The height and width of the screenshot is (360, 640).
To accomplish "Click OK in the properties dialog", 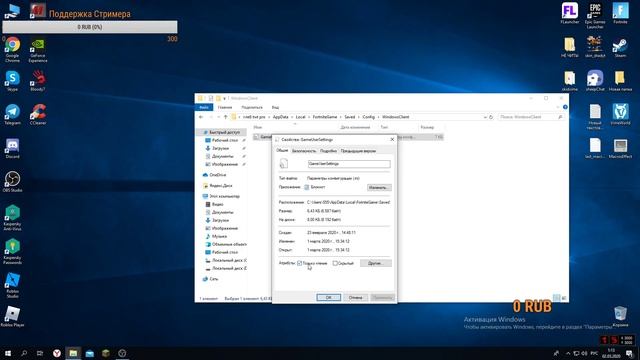I will pyautogui.click(x=329, y=298).
